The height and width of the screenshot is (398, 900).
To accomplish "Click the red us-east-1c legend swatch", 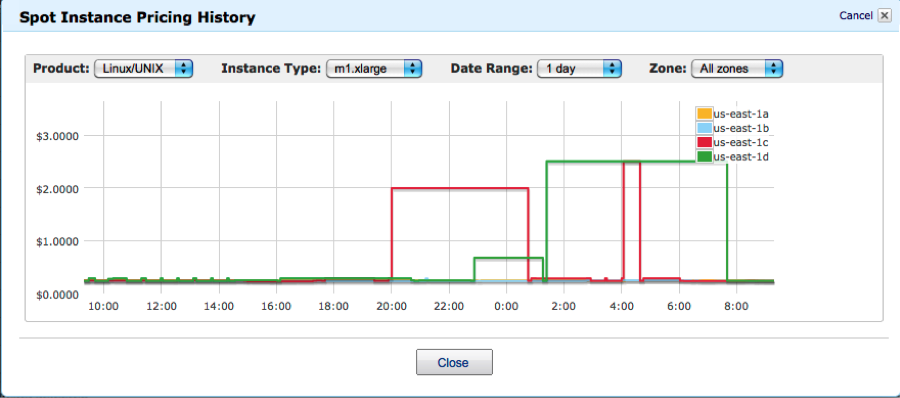I will coord(704,142).
